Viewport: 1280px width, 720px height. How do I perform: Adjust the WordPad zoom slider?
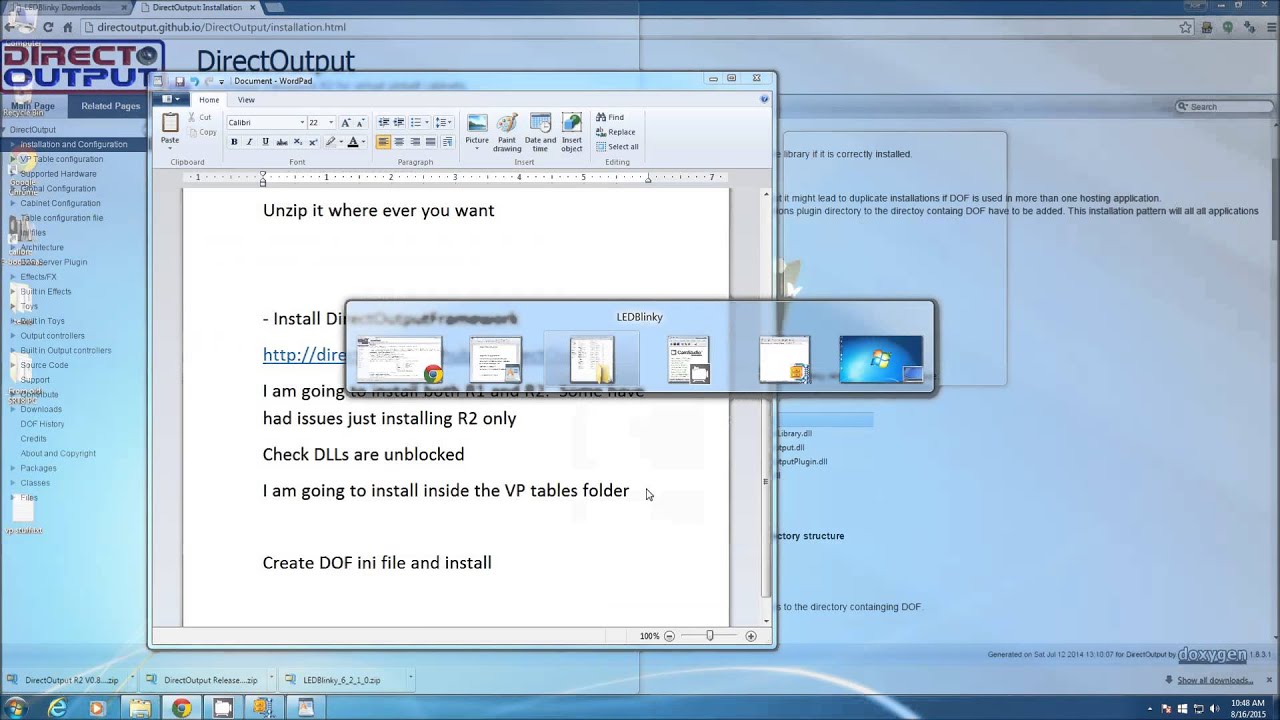[x=709, y=636]
